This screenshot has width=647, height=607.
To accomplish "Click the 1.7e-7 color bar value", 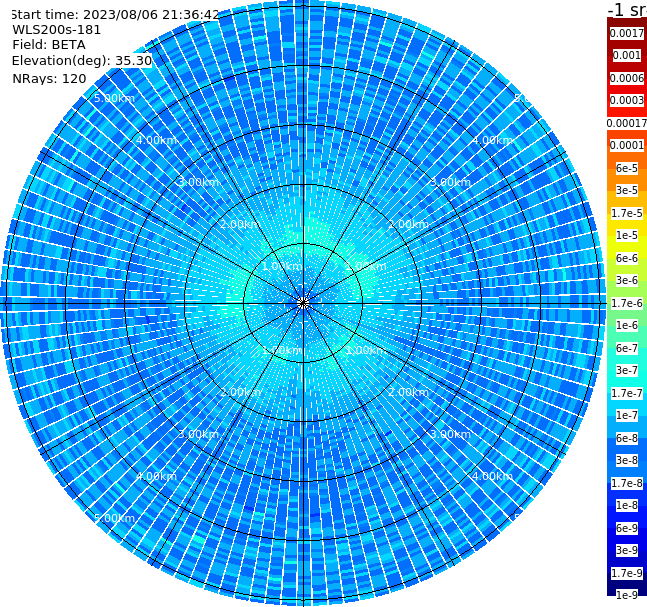I will coord(627,393).
